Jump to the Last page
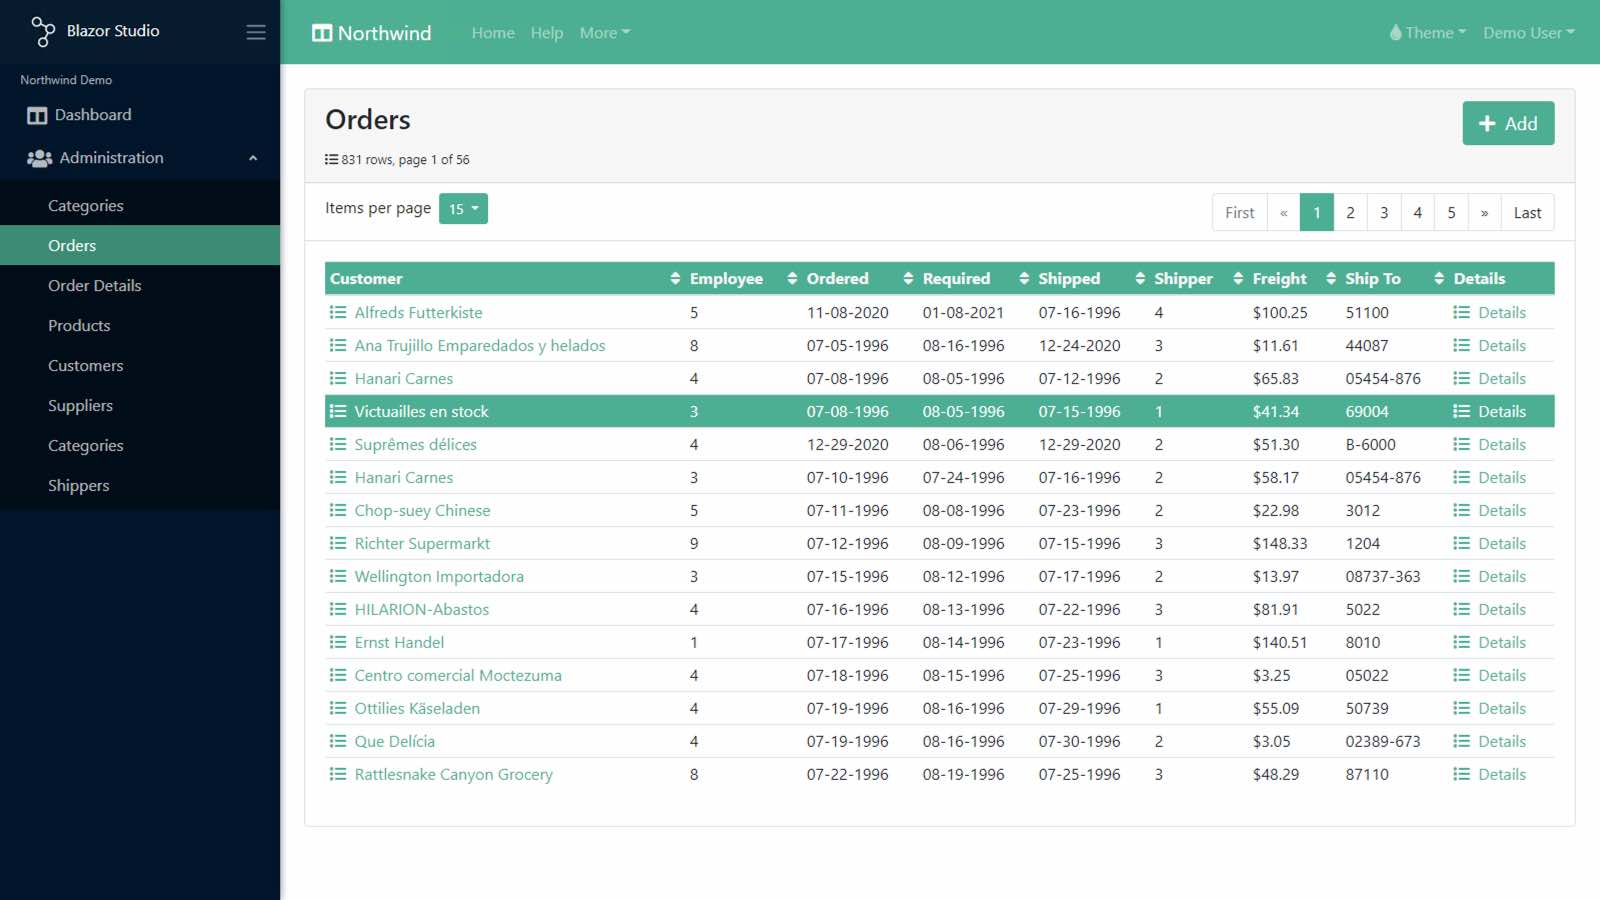1600x900 pixels. 1527,213
